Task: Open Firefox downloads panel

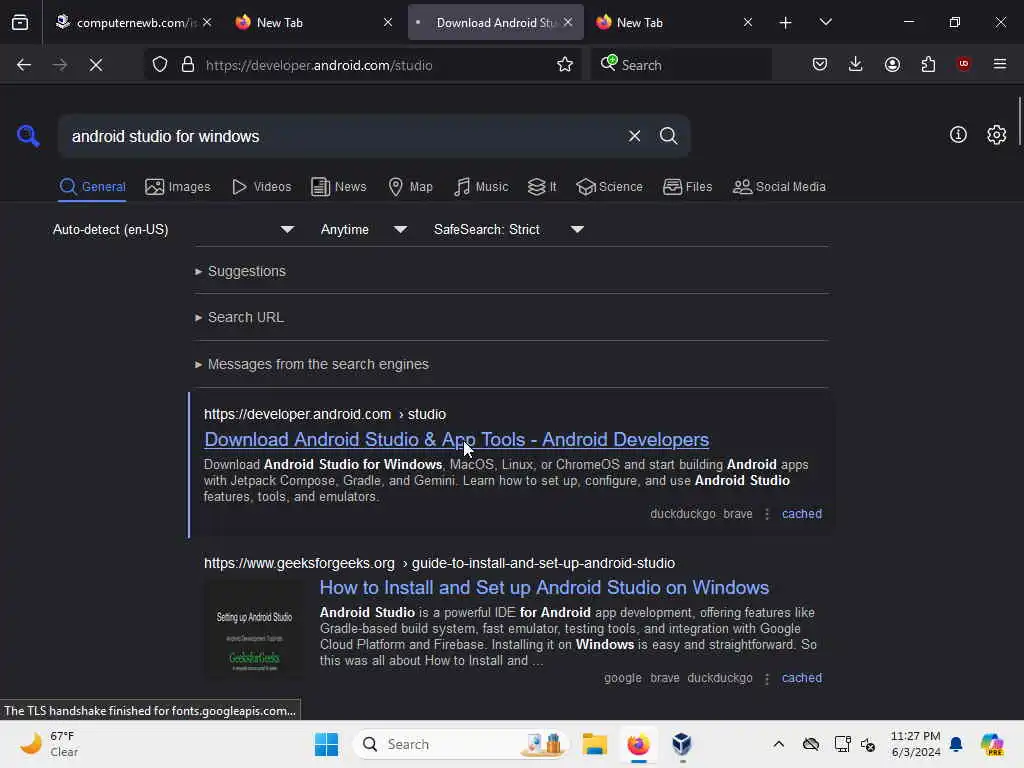Action: point(856,64)
